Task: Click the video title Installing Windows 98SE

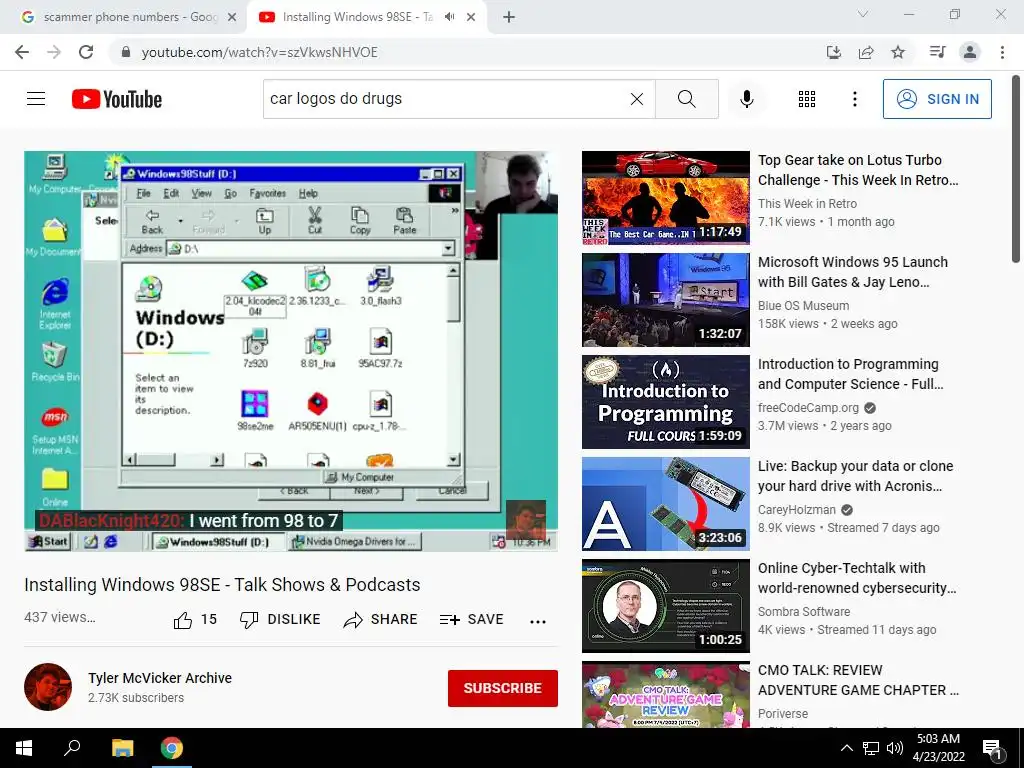Action: click(222, 584)
